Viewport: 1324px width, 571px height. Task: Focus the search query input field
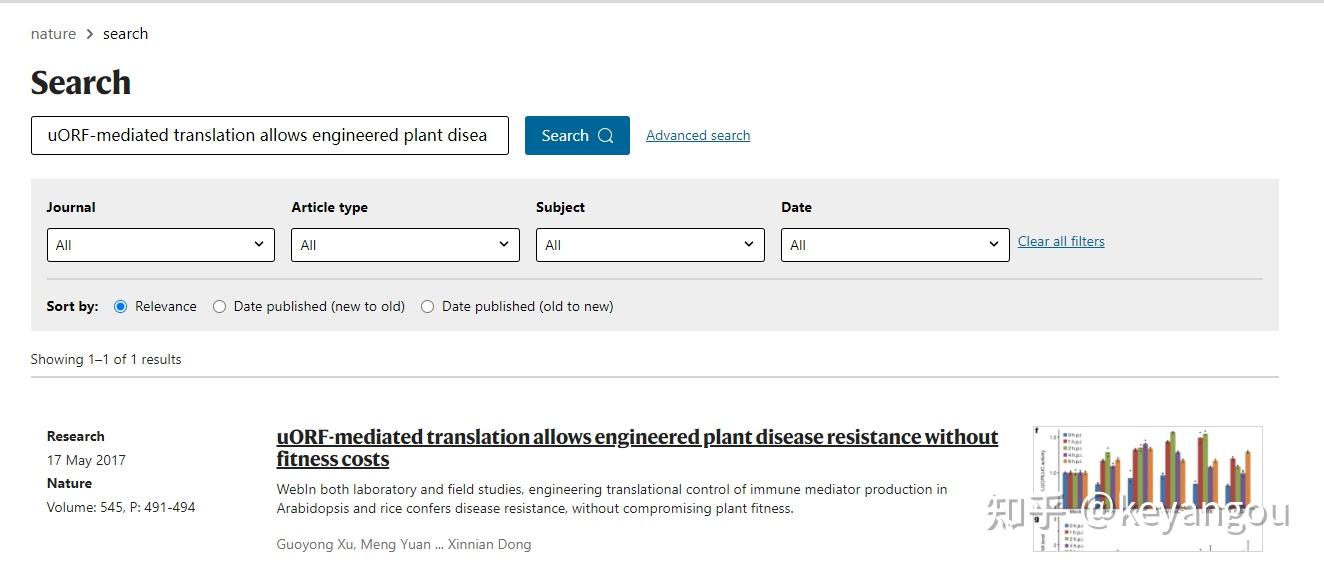point(270,136)
